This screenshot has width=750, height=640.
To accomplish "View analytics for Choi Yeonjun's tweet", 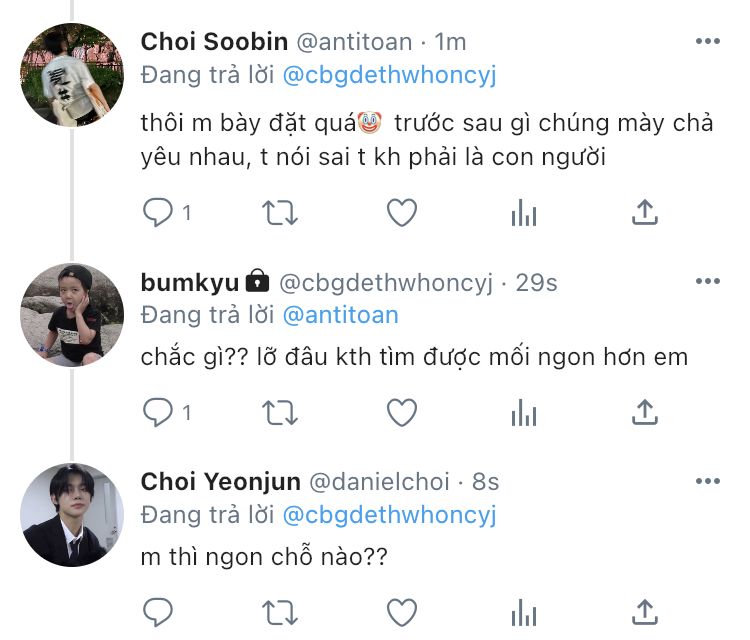I will pos(524,610).
